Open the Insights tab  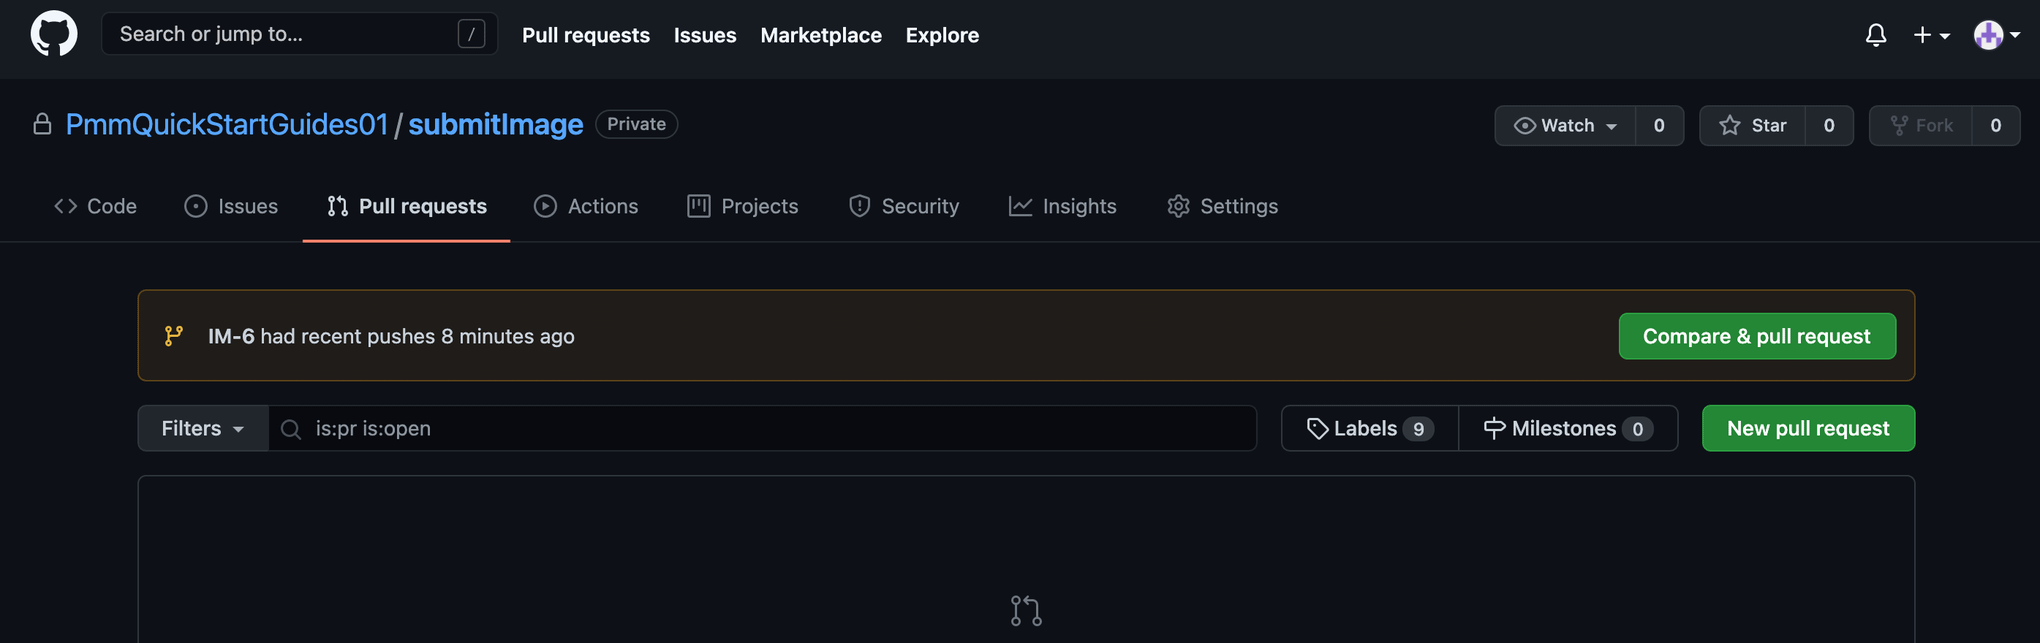click(x=1062, y=206)
